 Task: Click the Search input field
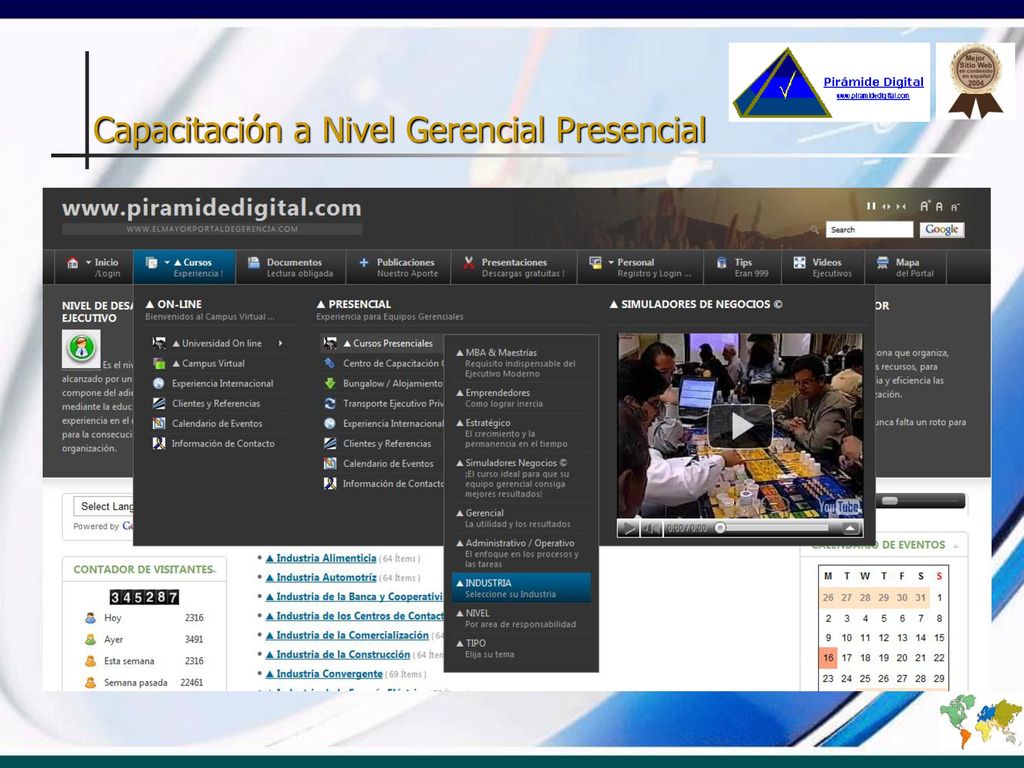coord(869,229)
